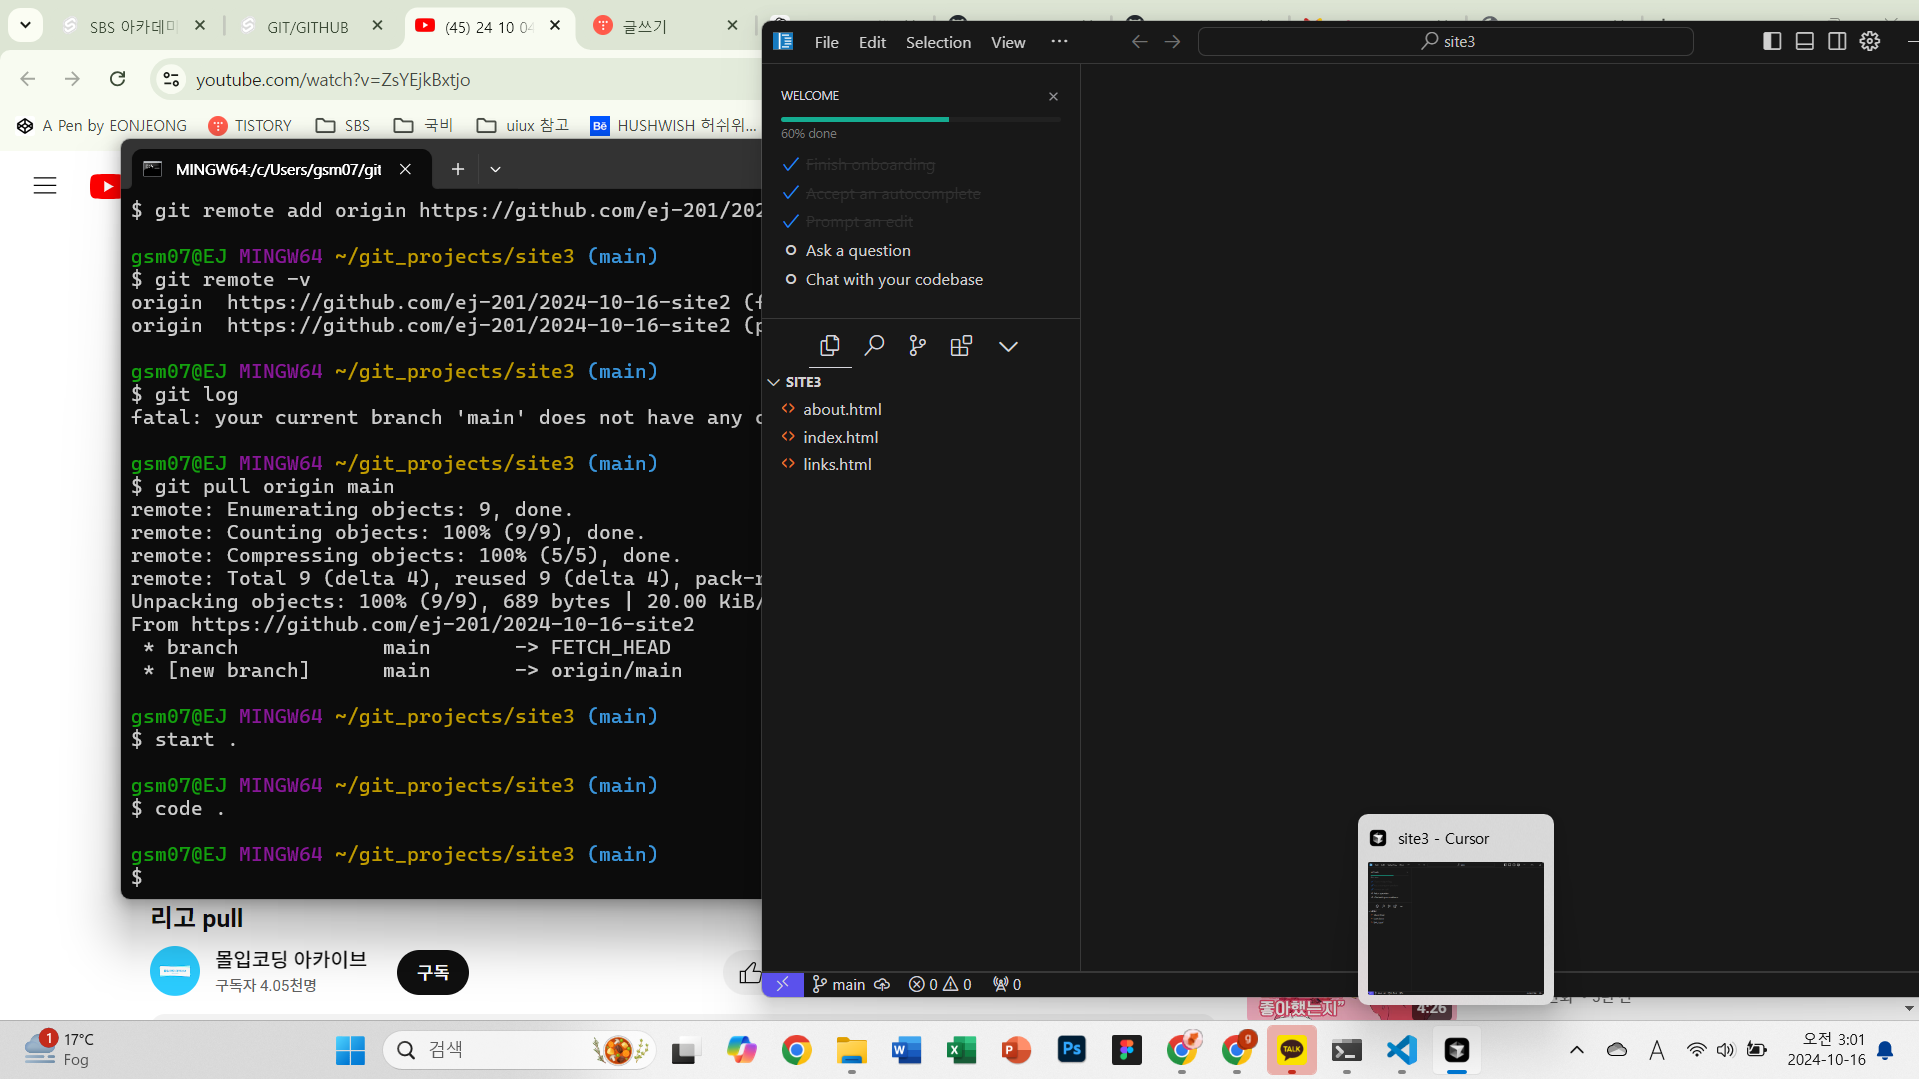Click the 60% done onboarding progress bar

[x=920, y=120]
